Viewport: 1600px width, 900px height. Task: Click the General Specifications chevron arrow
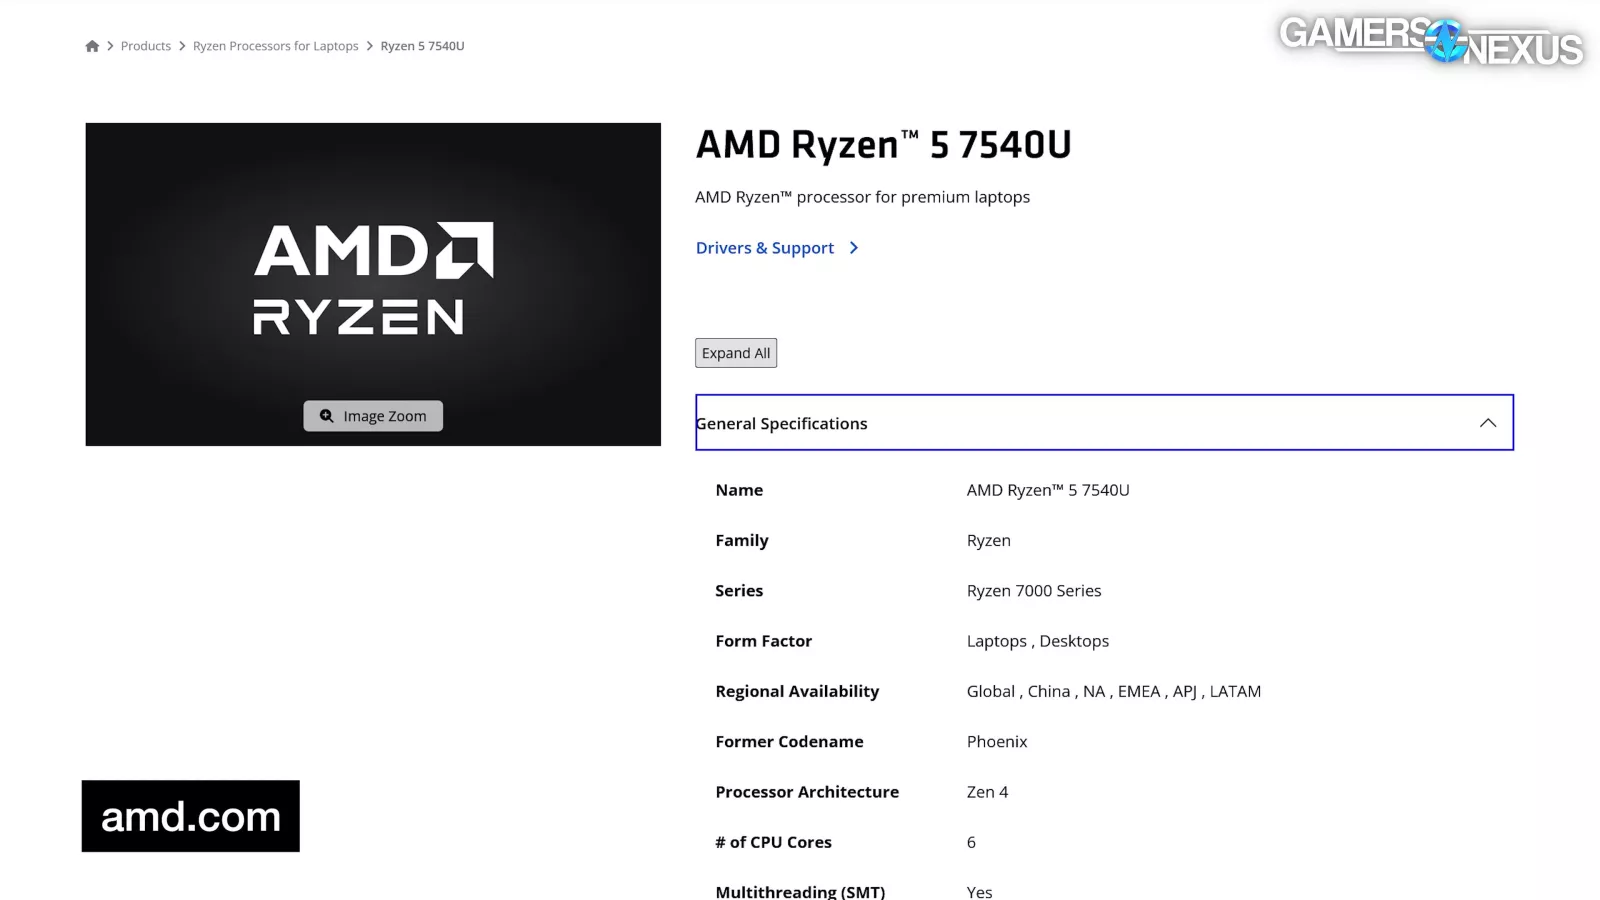pos(1488,423)
